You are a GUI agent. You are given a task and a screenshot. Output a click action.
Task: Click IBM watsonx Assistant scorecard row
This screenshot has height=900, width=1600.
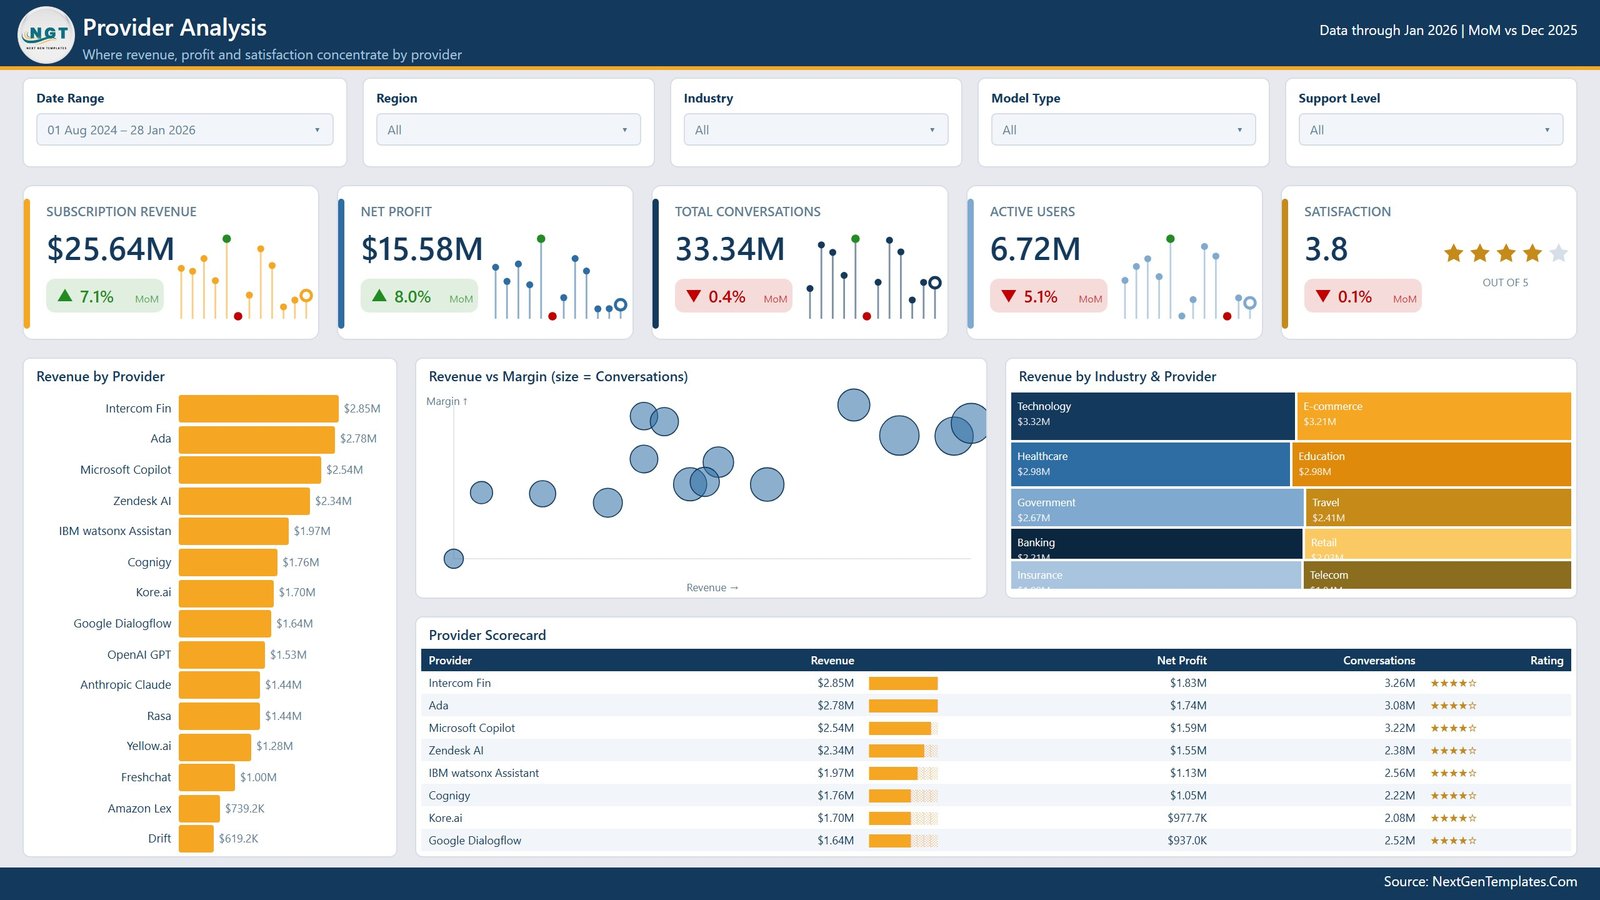coord(996,773)
